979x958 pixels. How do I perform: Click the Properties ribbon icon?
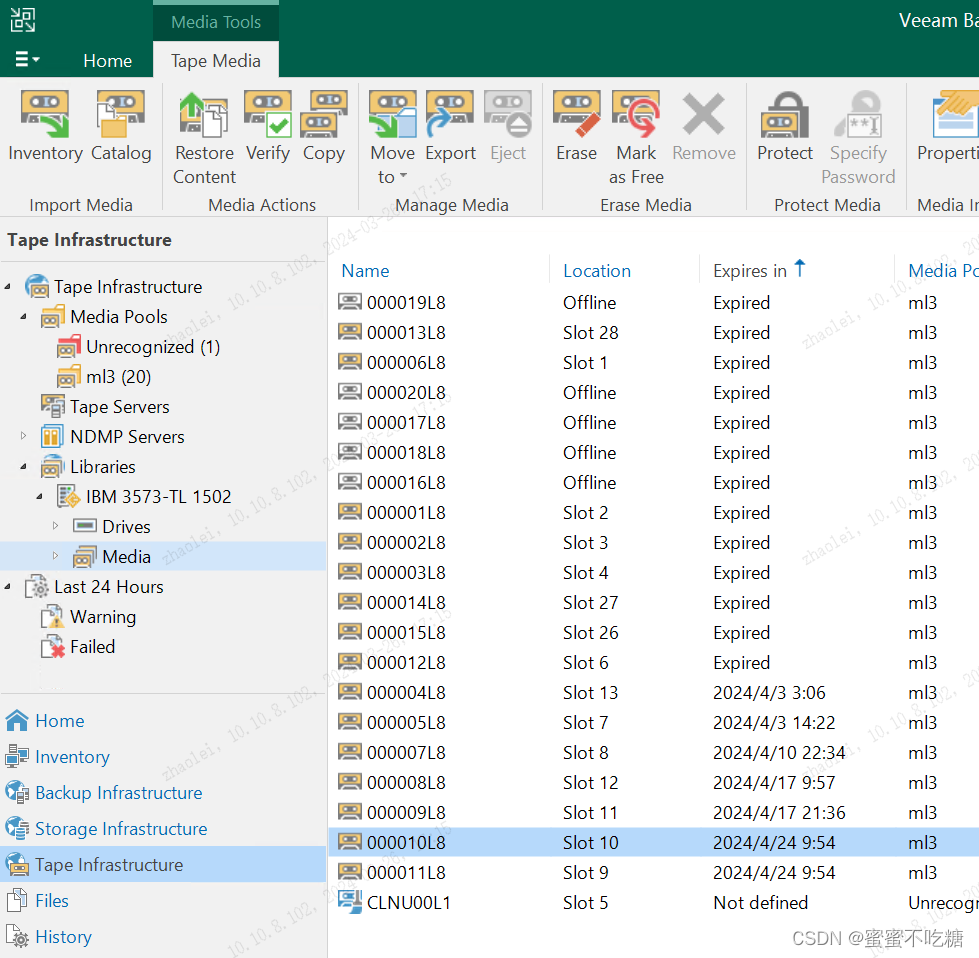click(955, 114)
